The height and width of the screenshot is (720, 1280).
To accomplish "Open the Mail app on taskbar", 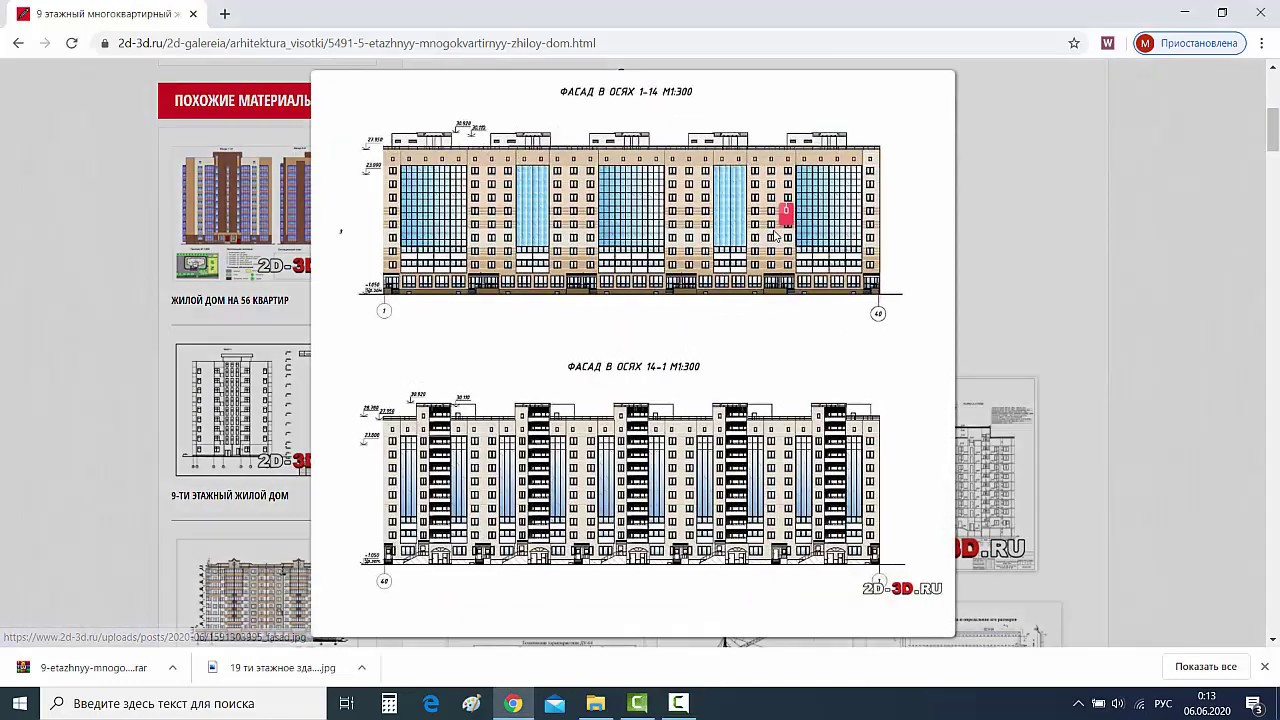I will click(554, 703).
